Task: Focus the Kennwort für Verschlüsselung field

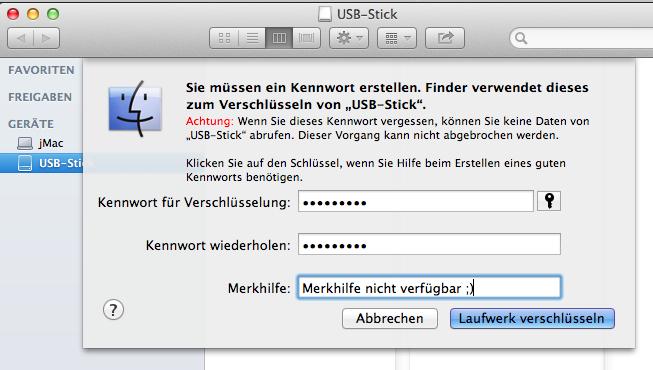Action: tap(416, 202)
